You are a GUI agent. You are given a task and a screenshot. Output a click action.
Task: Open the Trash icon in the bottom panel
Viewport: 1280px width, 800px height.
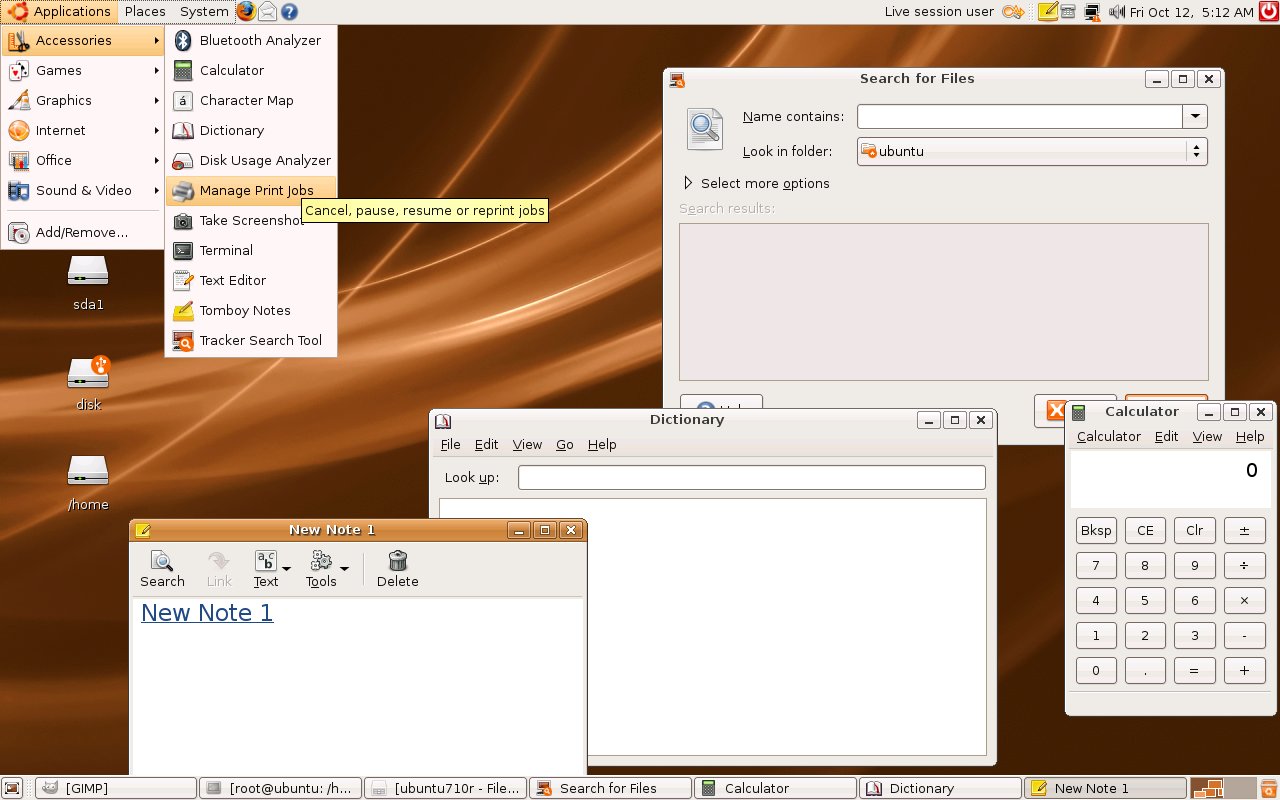point(1268,788)
